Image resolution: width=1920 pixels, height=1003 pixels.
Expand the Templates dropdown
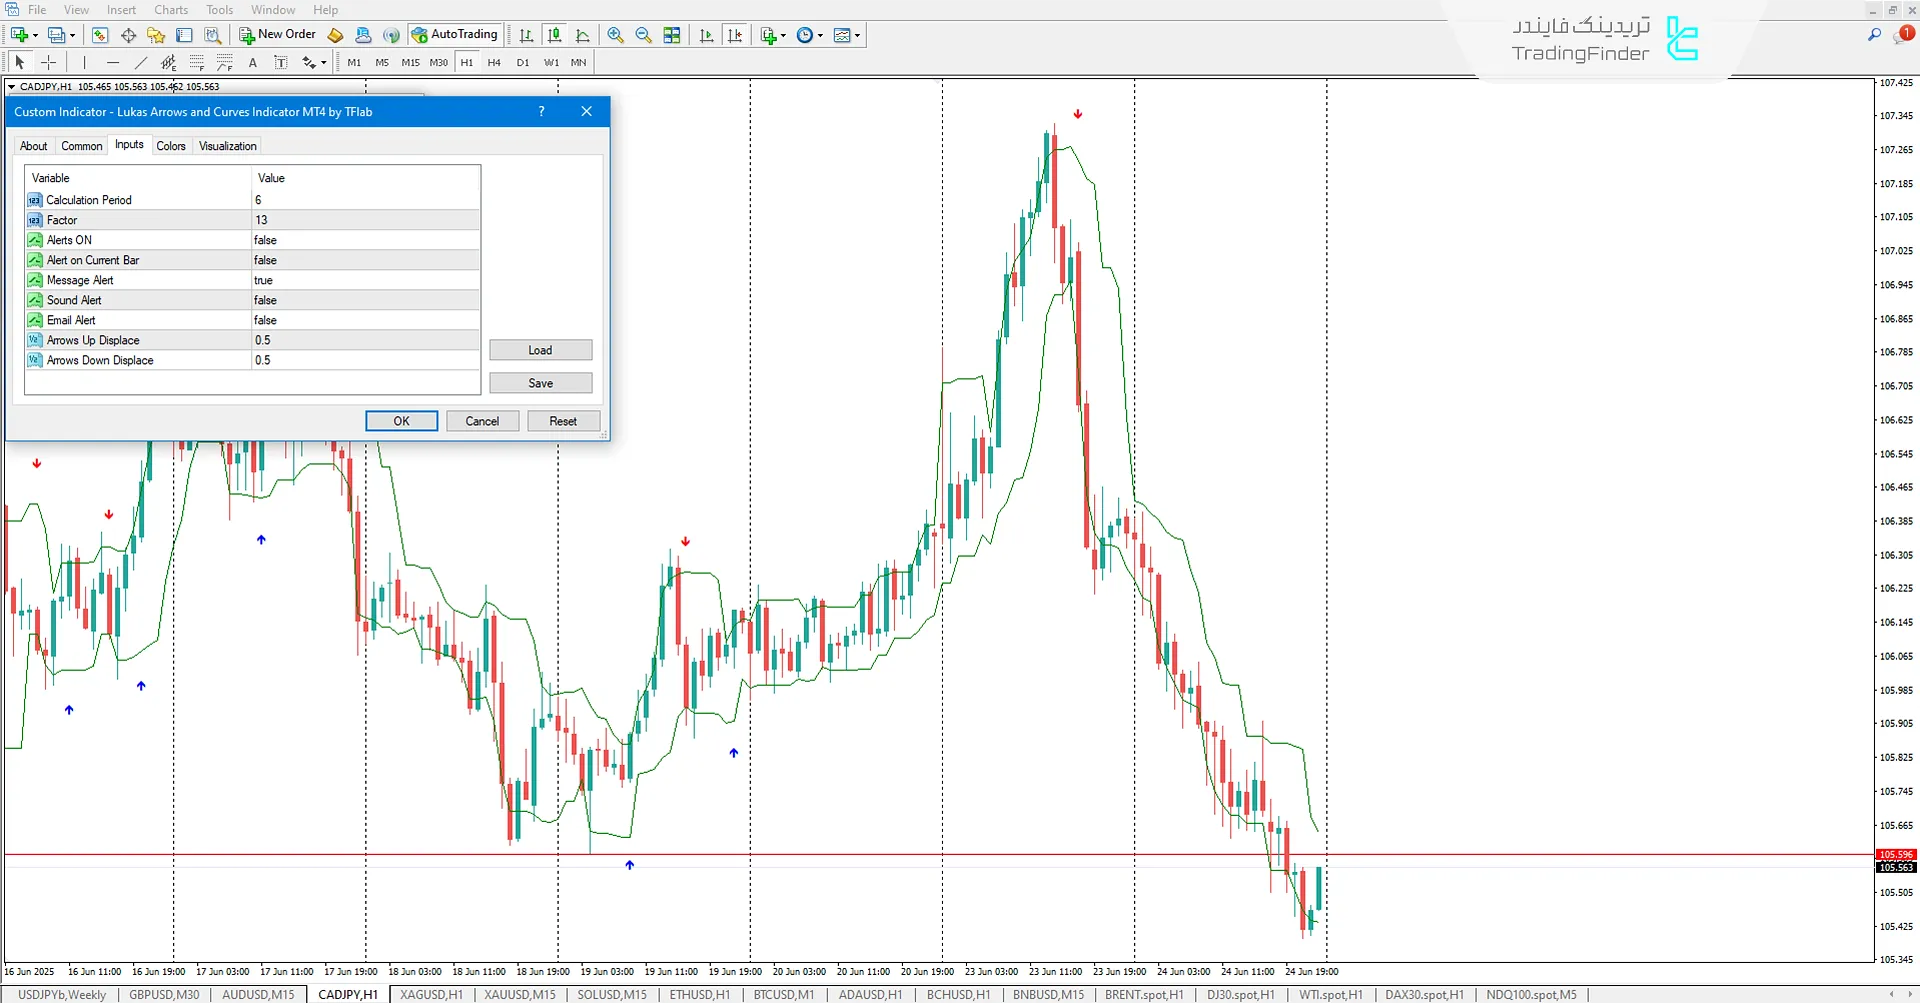tap(857, 35)
